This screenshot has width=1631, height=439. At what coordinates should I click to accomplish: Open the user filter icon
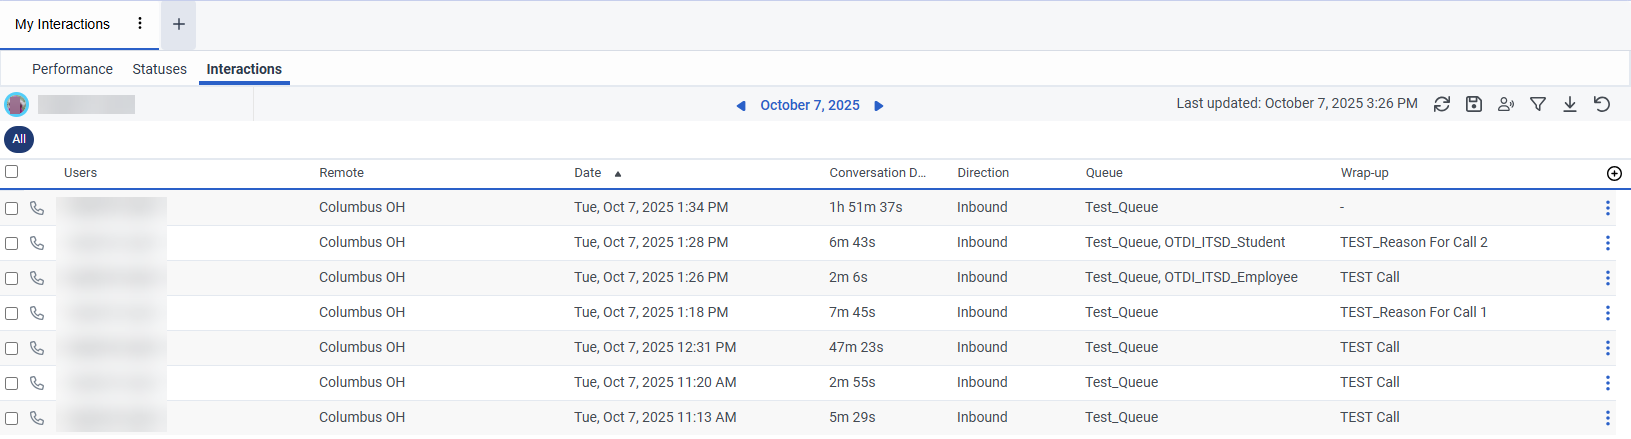point(1505,104)
